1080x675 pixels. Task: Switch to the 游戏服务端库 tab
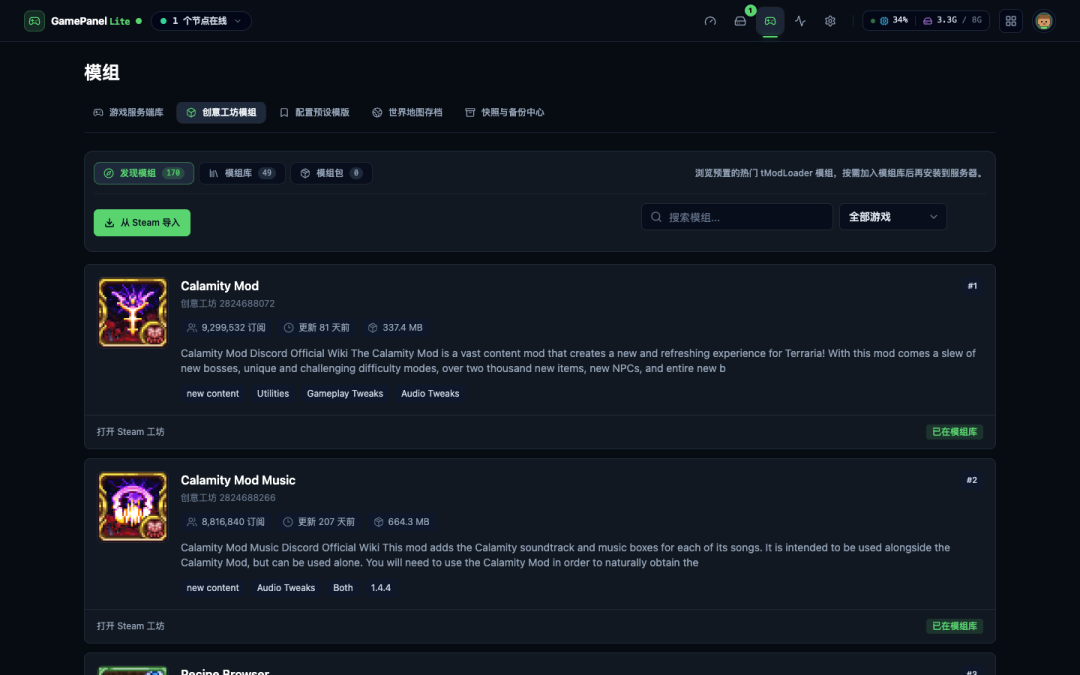click(x=129, y=112)
